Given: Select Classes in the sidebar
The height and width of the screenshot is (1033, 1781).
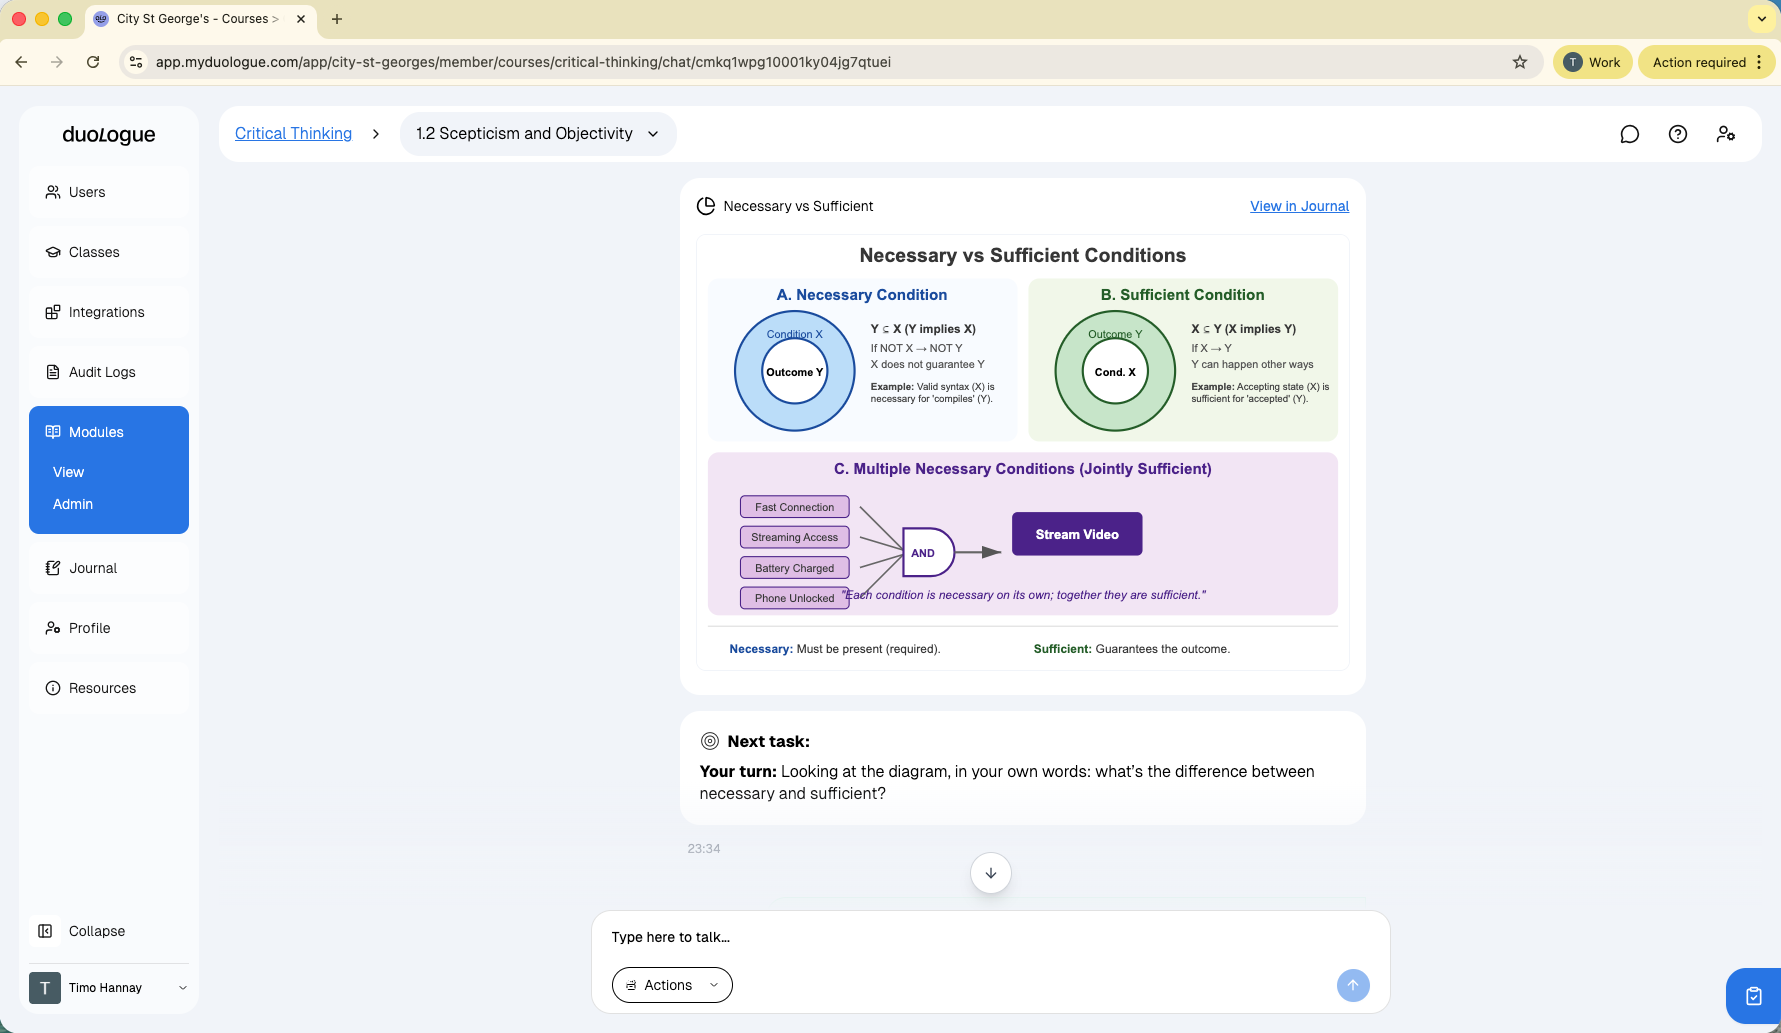Looking at the screenshot, I should [x=109, y=252].
